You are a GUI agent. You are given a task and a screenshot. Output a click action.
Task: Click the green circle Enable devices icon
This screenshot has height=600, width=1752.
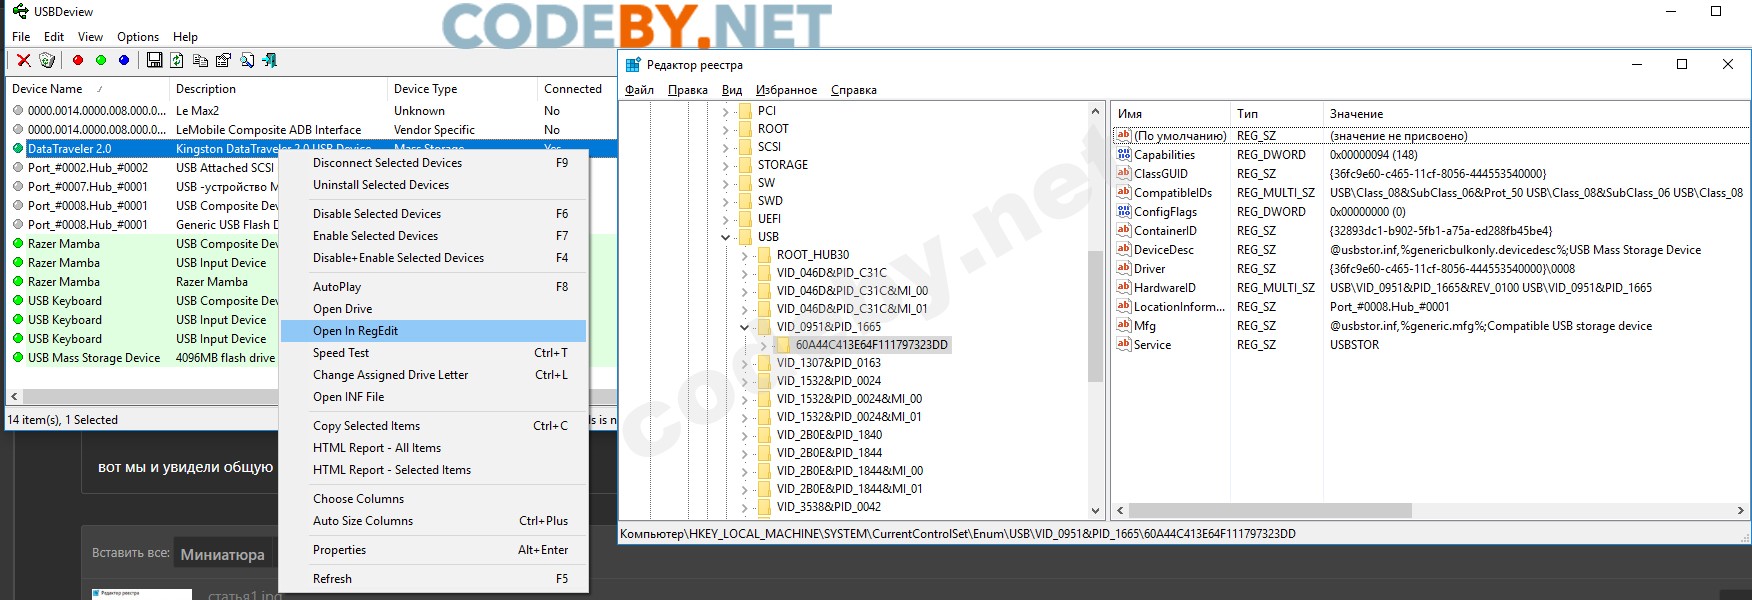101,61
